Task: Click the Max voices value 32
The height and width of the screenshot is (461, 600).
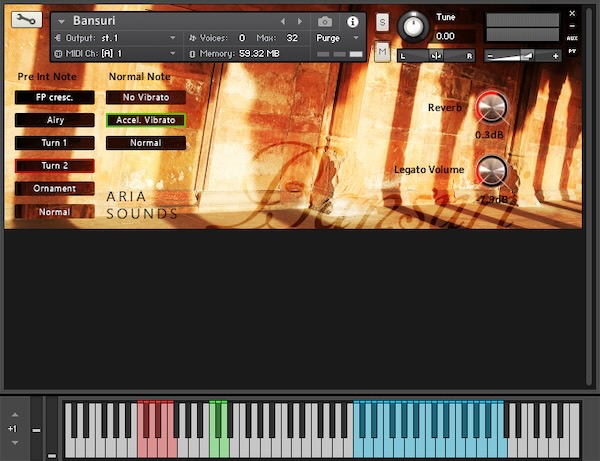Action: 292,38
